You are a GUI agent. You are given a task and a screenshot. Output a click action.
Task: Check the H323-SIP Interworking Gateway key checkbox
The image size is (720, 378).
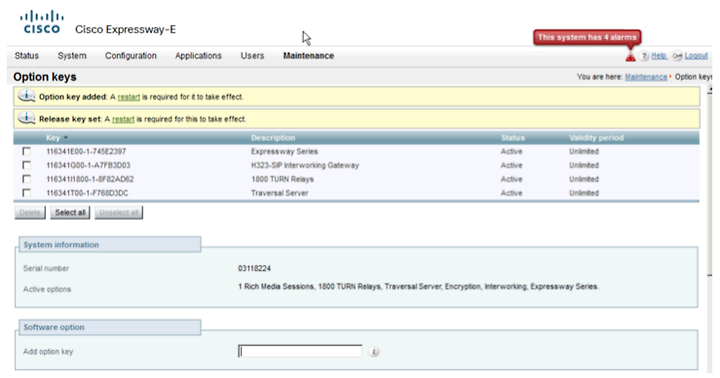tap(27, 165)
